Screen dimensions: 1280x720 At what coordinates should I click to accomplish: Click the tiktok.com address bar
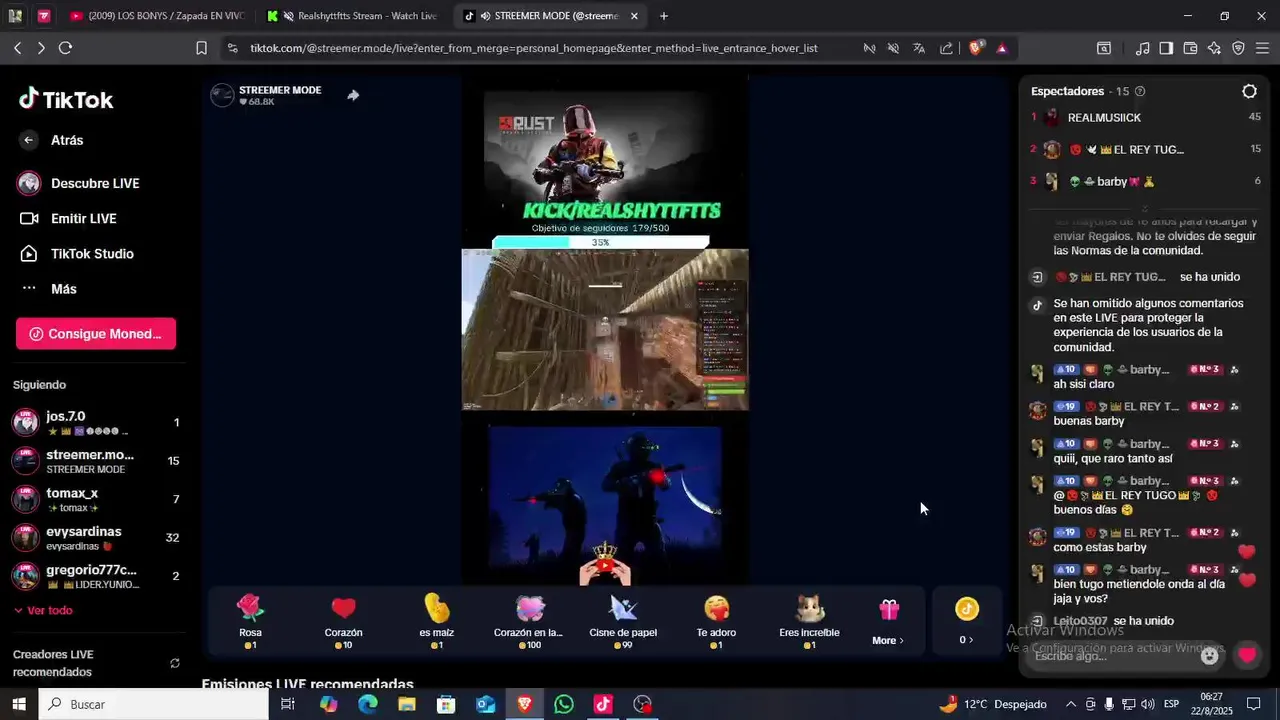coord(534,48)
